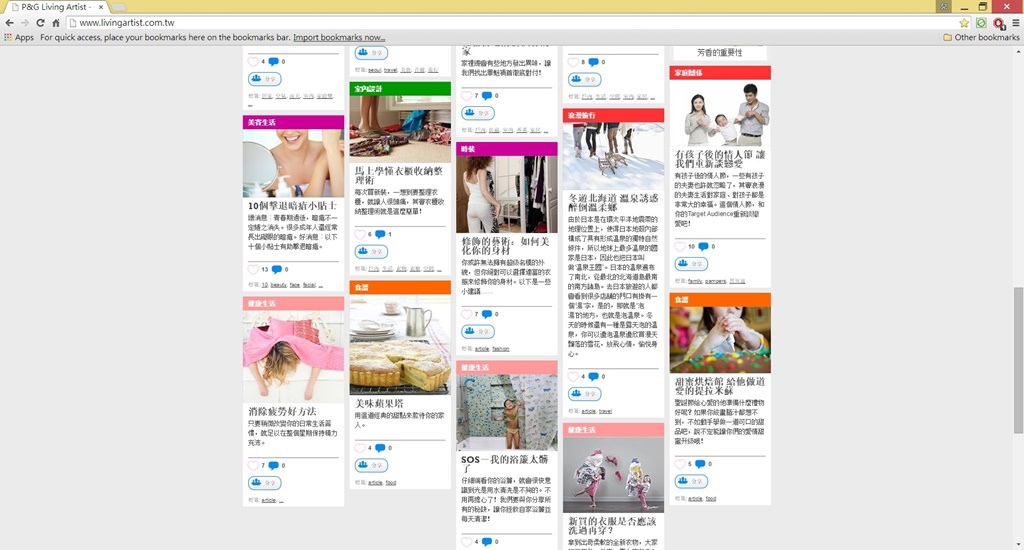Select the P&G Living Artist tab

click(x=57, y=7)
